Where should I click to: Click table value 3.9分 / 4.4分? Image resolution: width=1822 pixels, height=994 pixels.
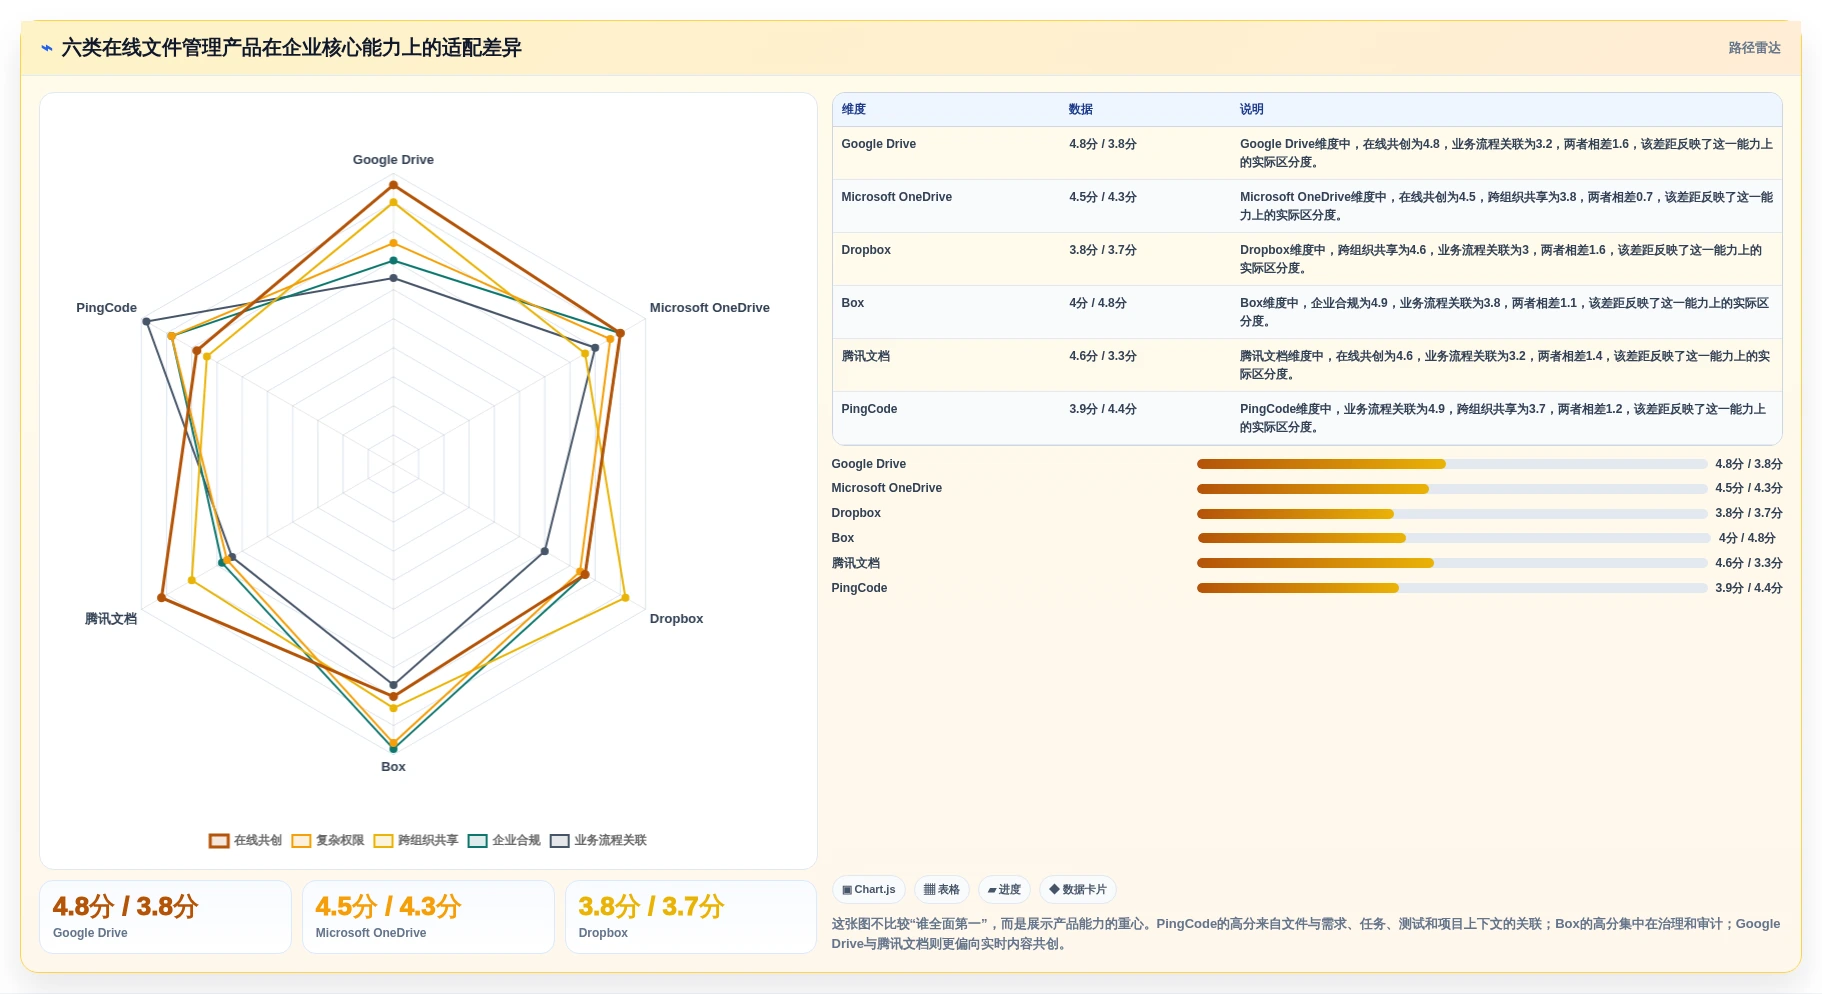click(x=1102, y=409)
